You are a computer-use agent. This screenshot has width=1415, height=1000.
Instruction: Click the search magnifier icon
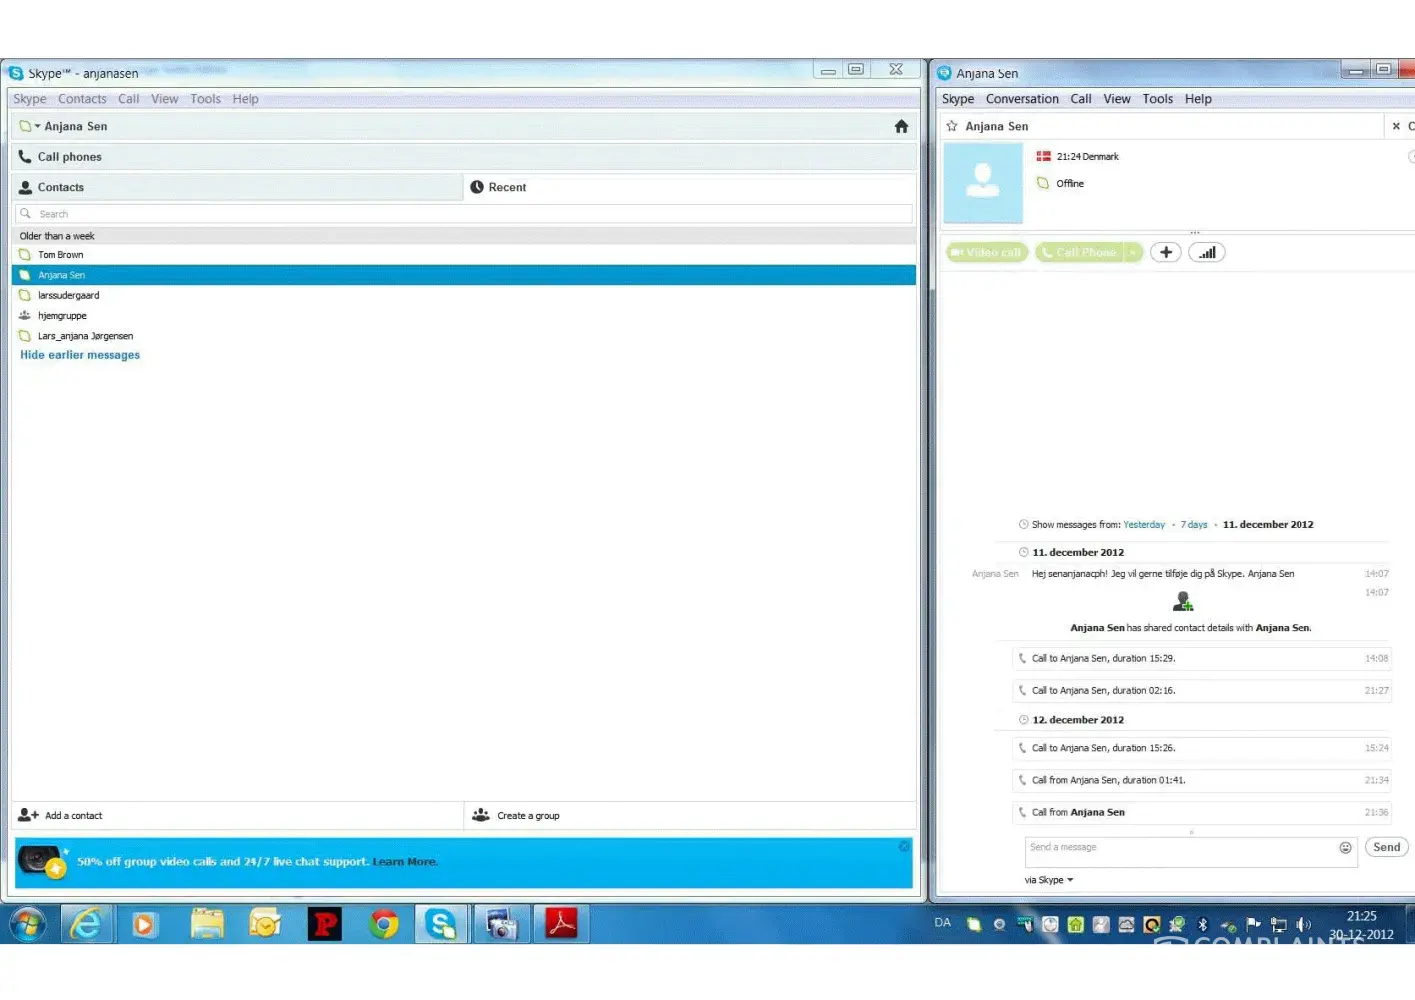26,214
